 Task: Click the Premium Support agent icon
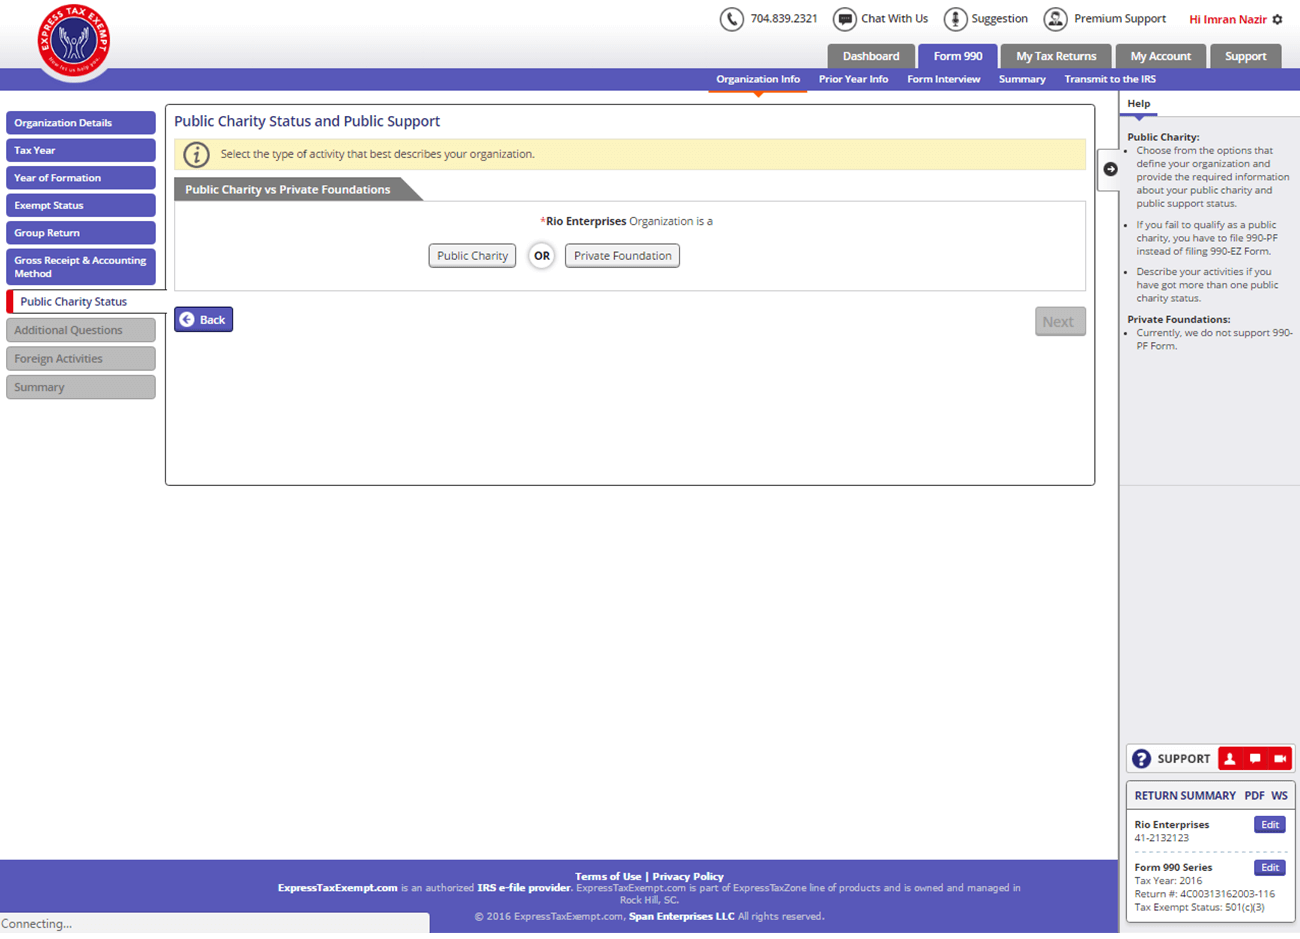coord(1055,19)
